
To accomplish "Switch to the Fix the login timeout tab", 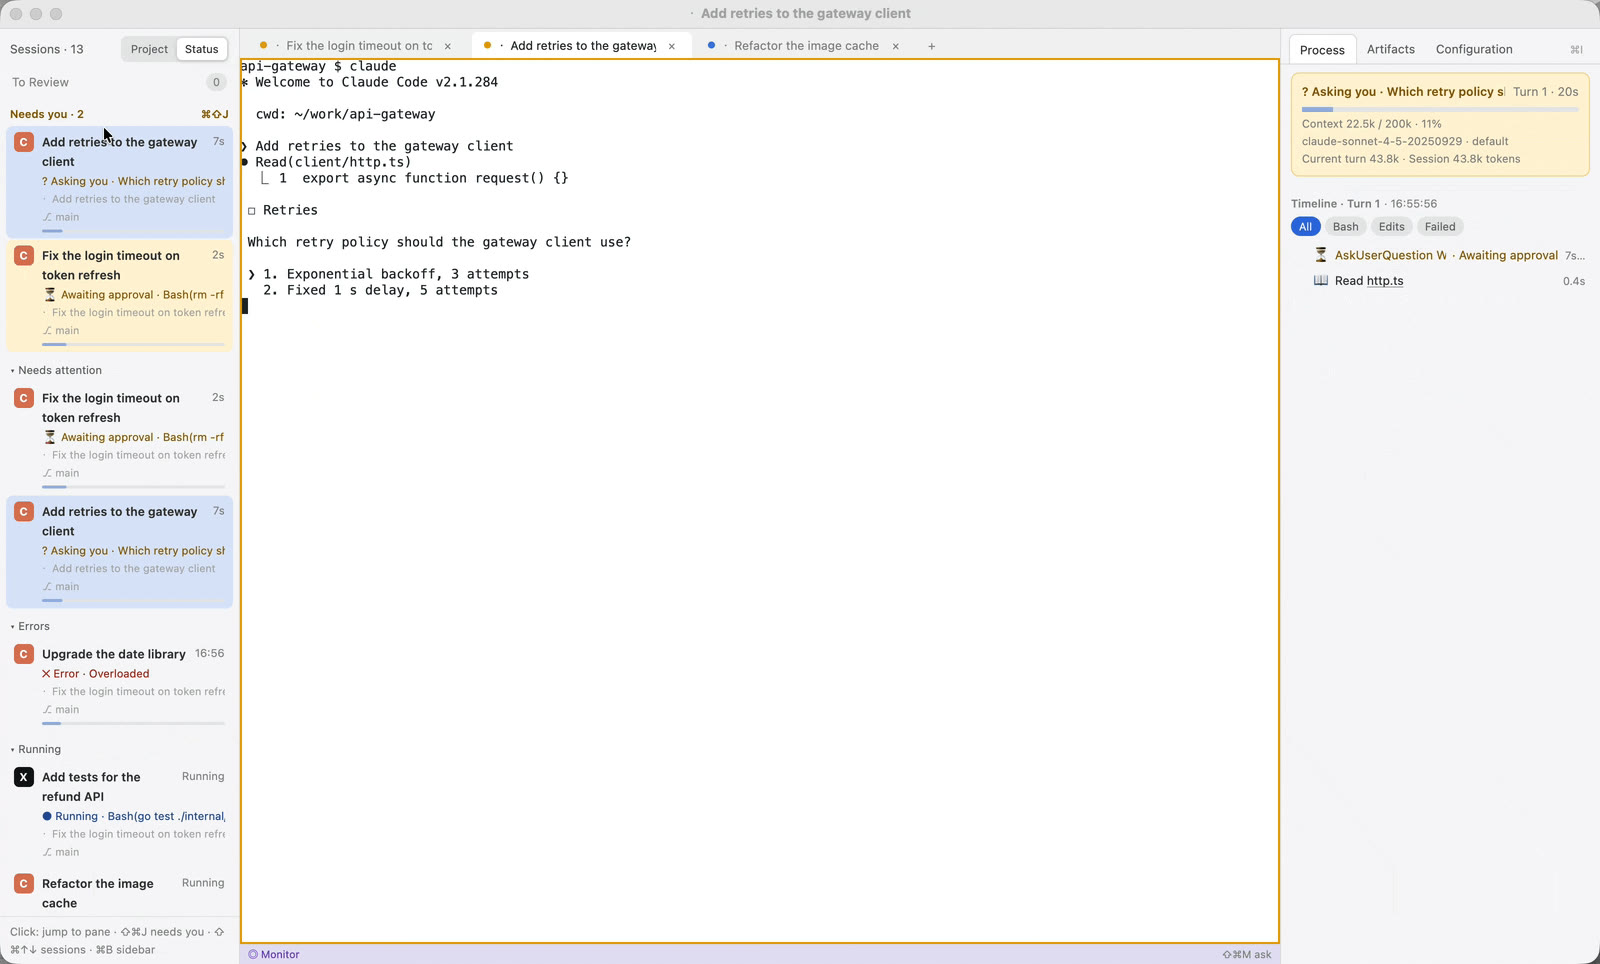I will [x=359, y=46].
